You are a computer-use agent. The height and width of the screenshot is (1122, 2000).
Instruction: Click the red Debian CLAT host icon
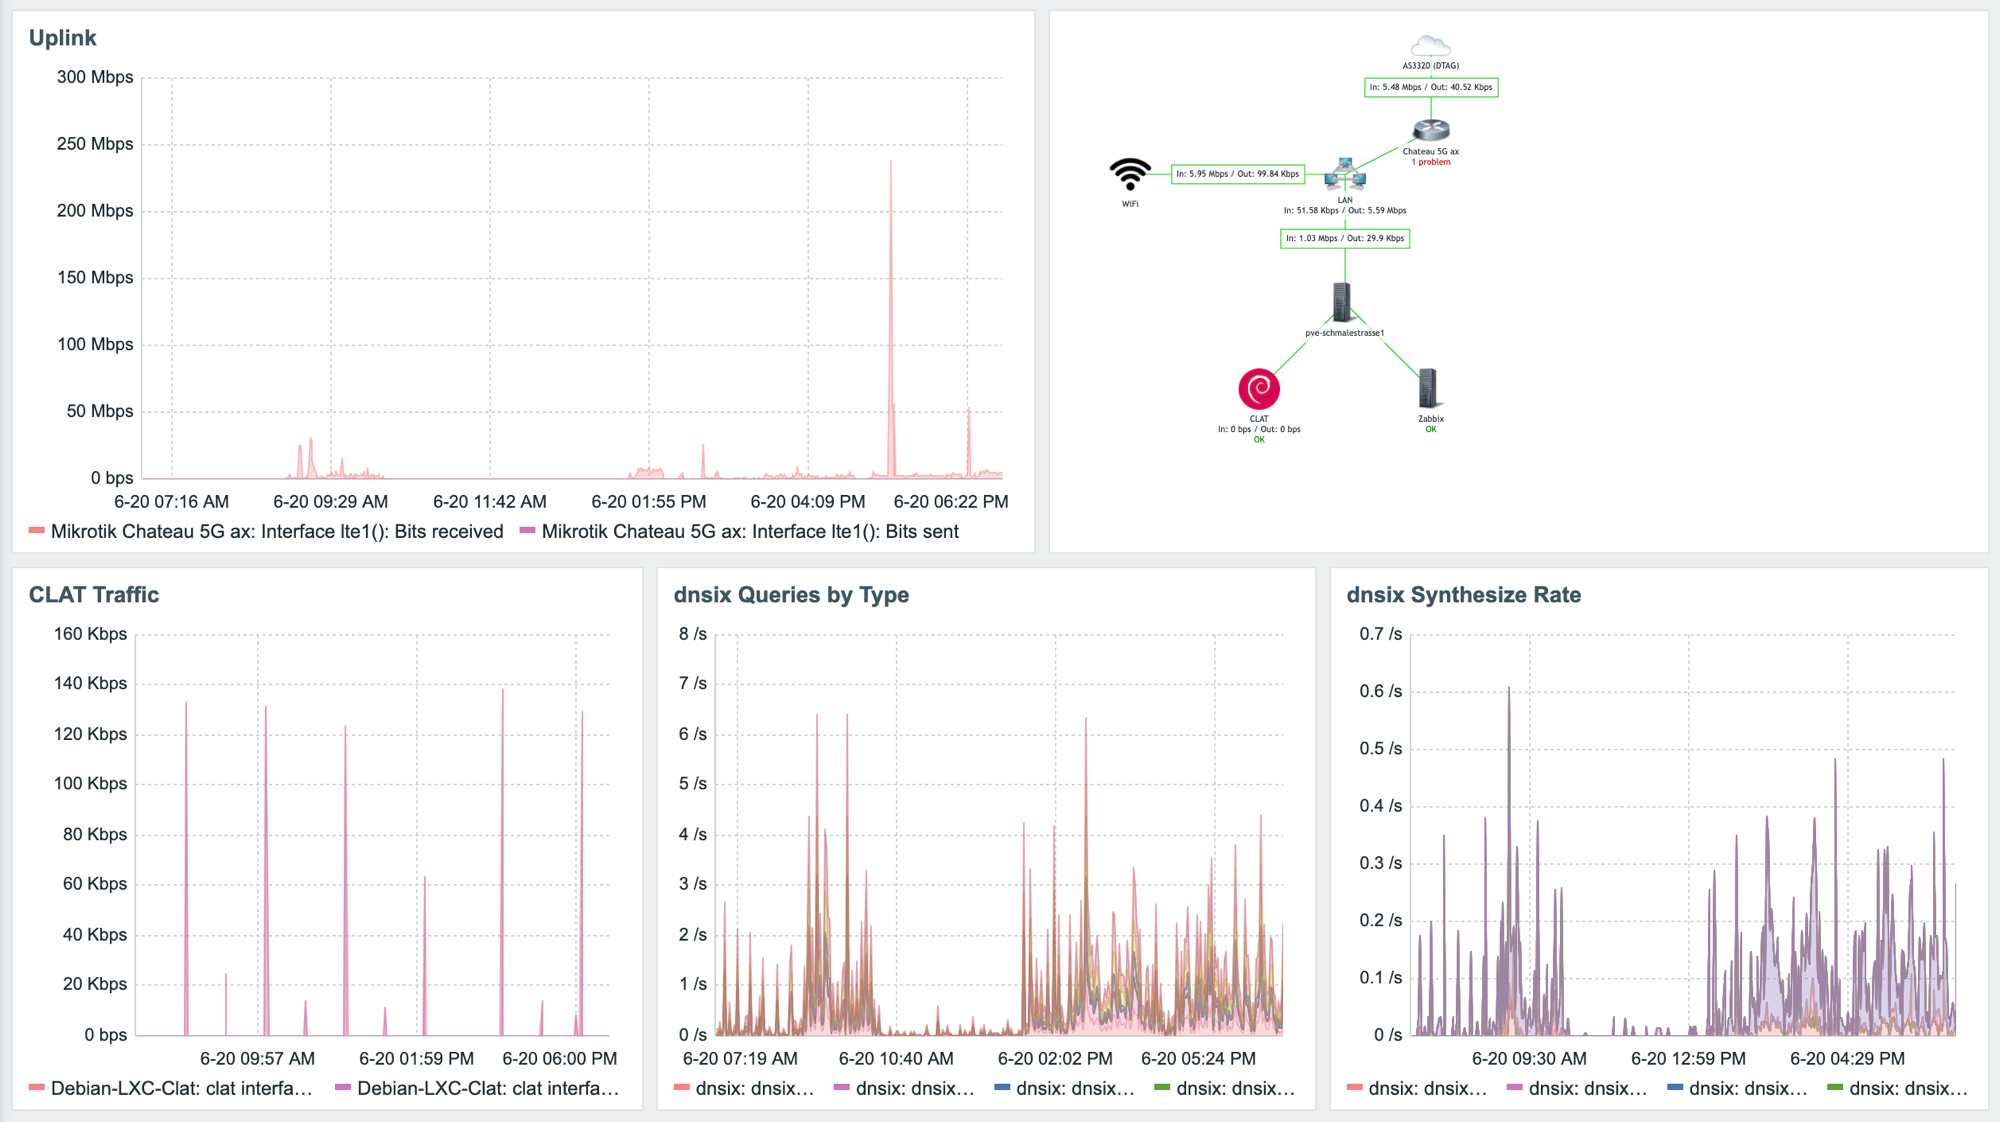click(x=1259, y=389)
